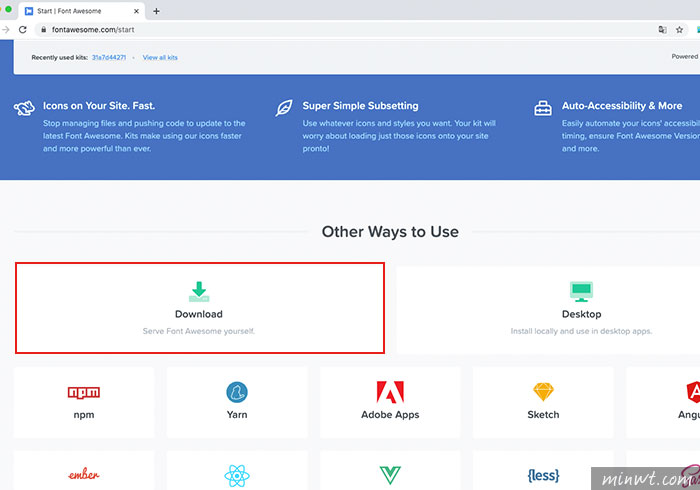Click the Desktop card title
Viewport: 700px width, 490px height.
(x=581, y=314)
